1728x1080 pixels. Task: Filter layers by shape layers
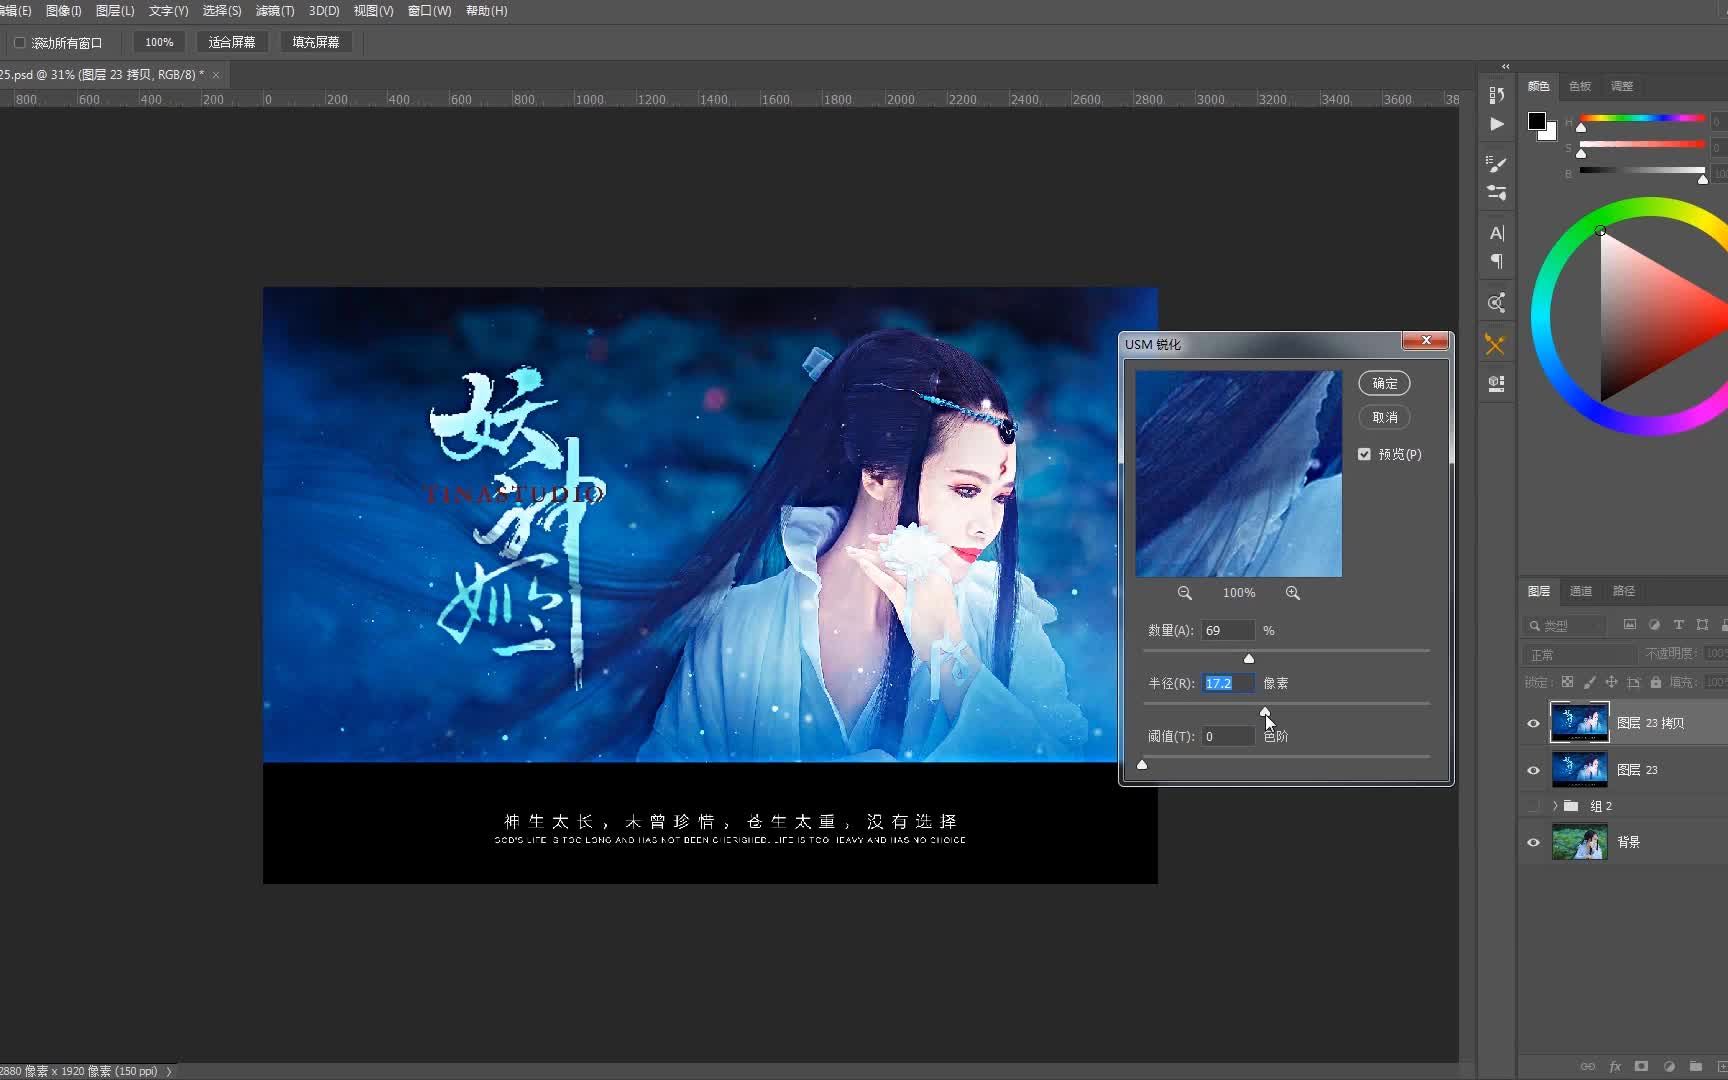coord(1702,625)
